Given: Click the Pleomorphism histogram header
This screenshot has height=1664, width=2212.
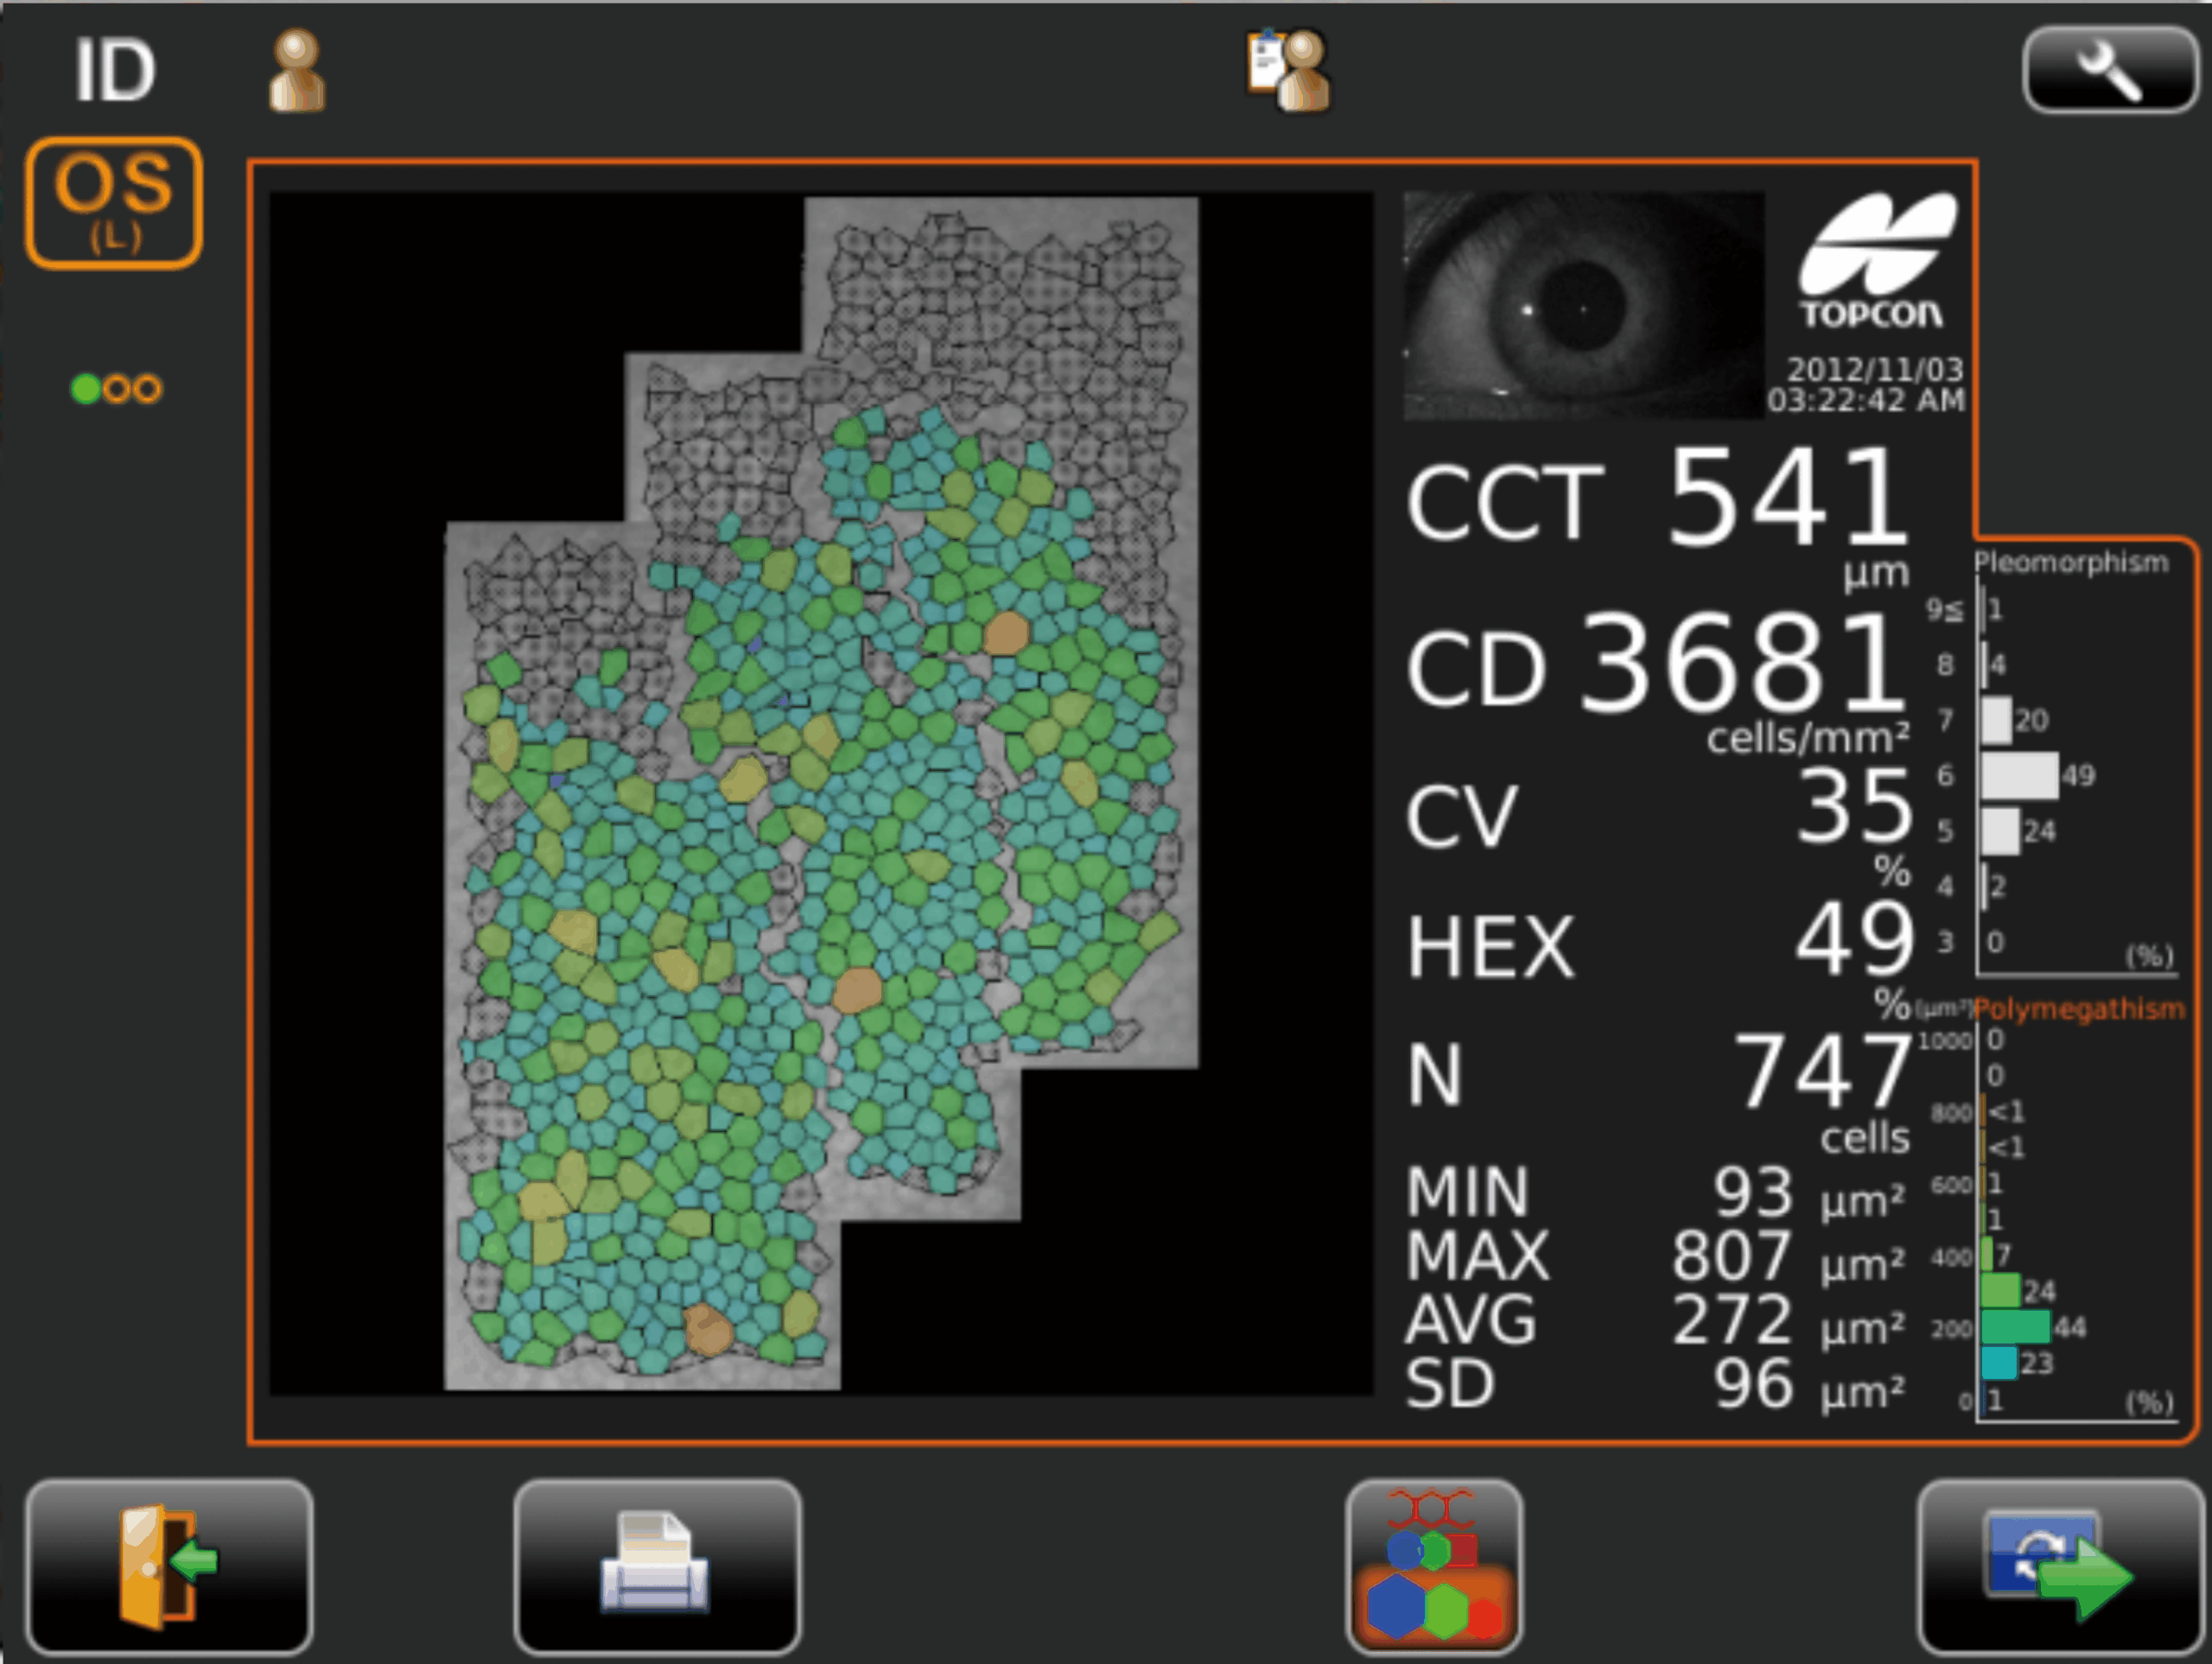Looking at the screenshot, I should coord(2071,562).
